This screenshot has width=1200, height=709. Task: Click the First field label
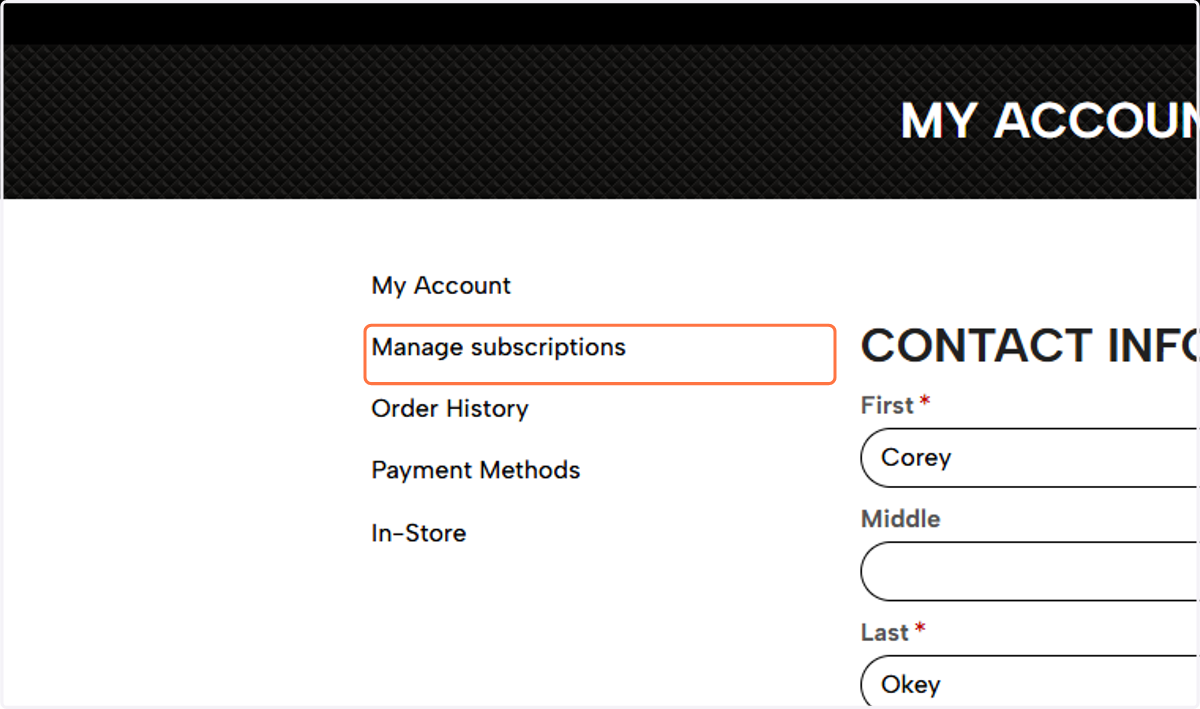888,405
